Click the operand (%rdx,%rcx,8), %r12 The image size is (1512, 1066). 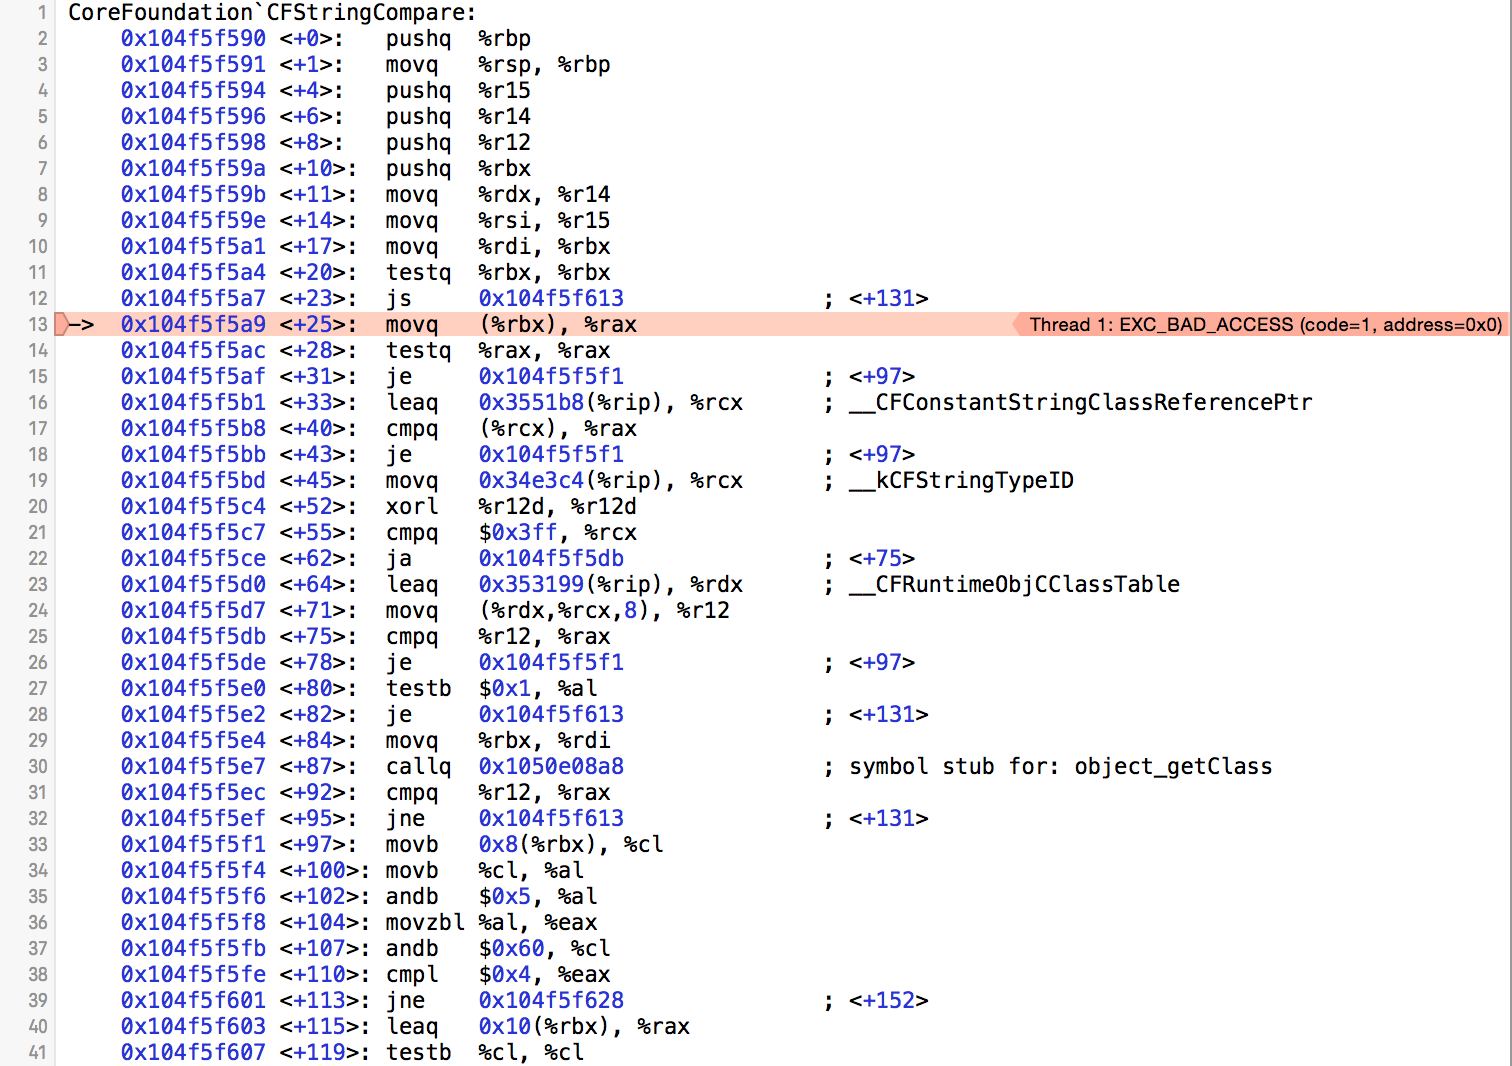(x=604, y=610)
